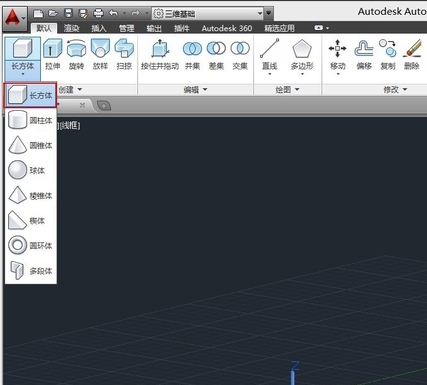
Task: Open the 精选应用 ribbon tab
Action: tap(279, 28)
